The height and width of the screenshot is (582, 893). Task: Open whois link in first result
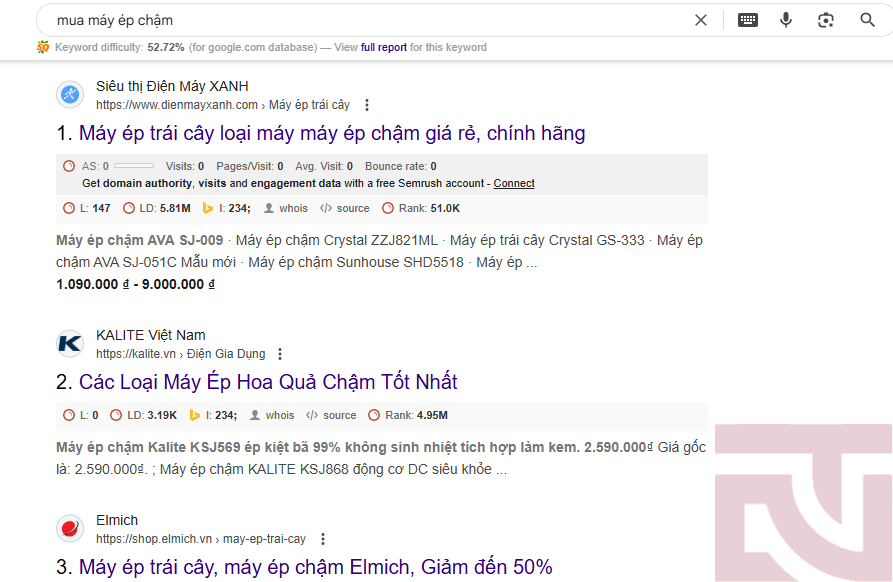(293, 208)
